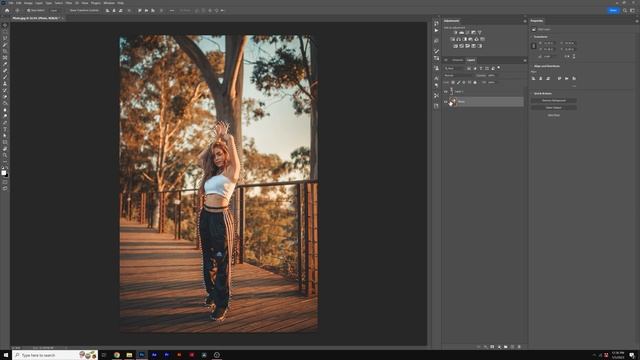Click the View More link
Image resolution: width=640 pixels, height=360 pixels.
click(x=554, y=115)
